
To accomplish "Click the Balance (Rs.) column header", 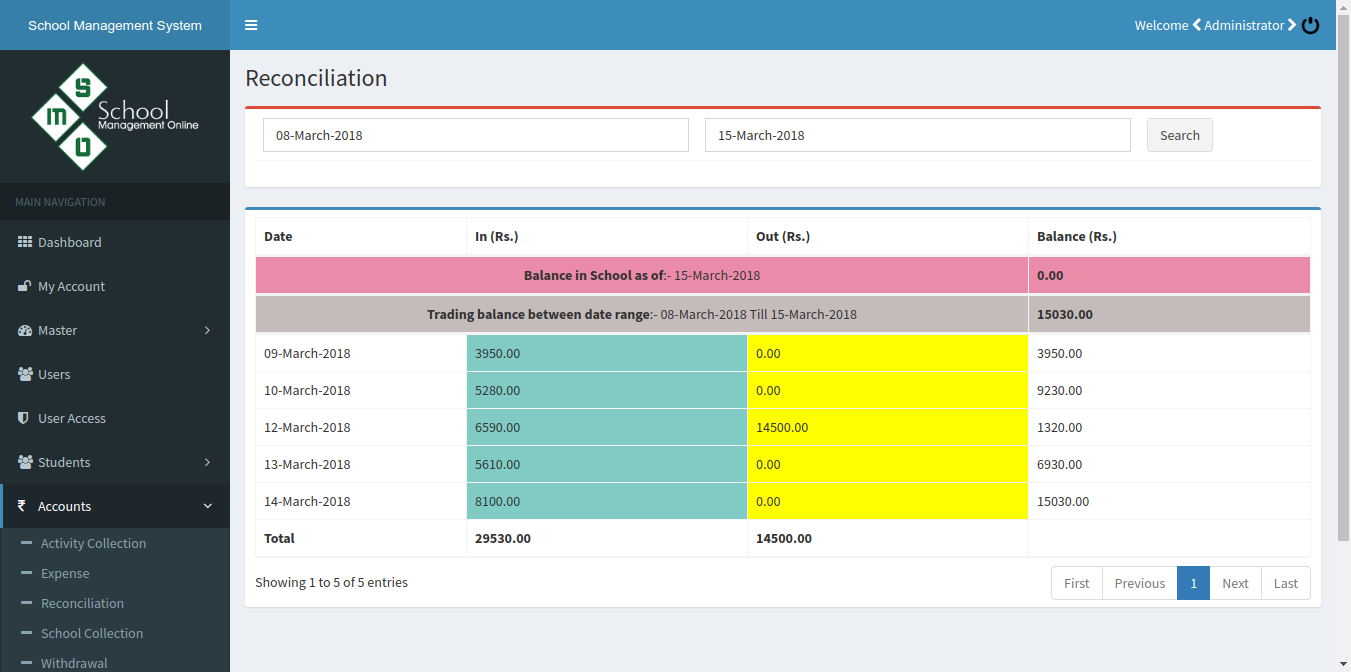I will click(x=1169, y=237).
